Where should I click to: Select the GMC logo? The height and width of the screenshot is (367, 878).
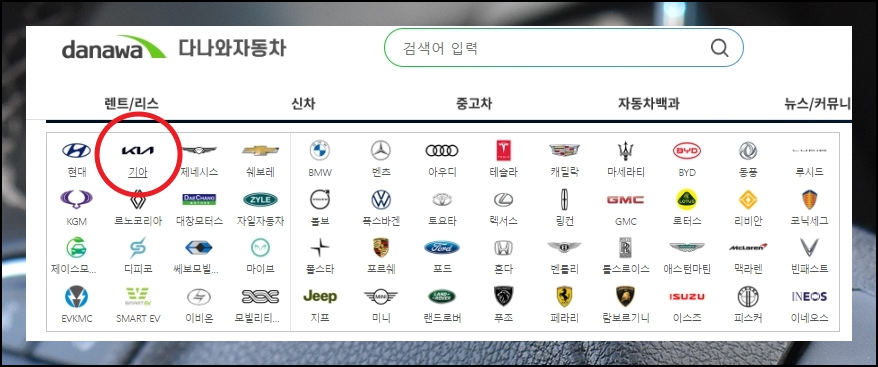[625, 199]
